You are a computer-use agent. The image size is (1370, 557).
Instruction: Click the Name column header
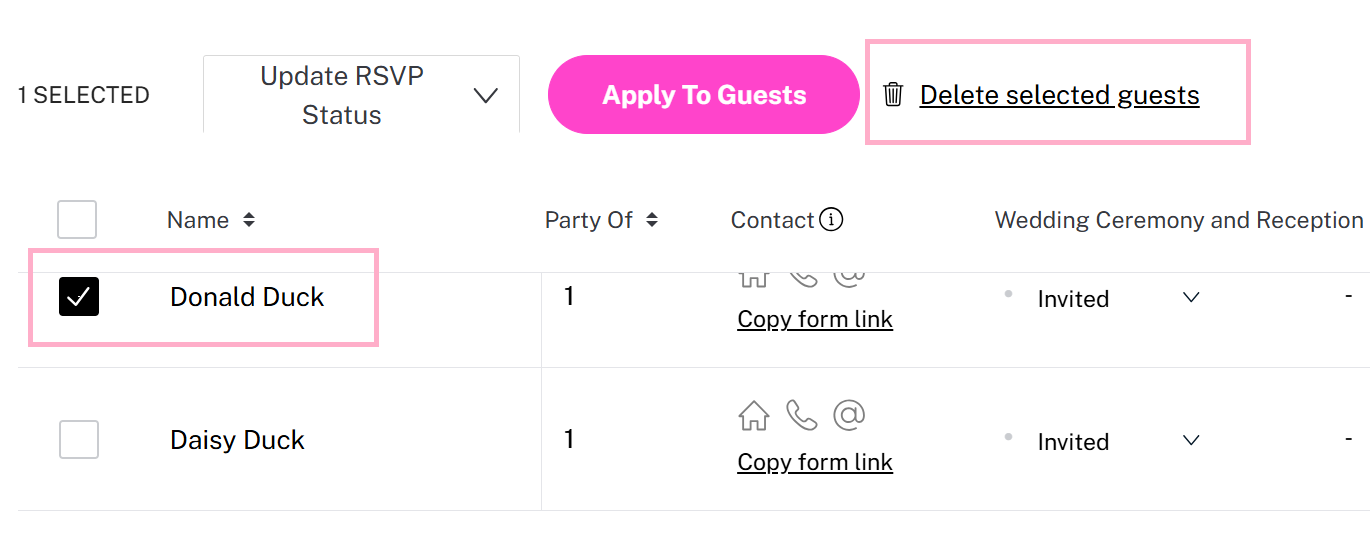tap(198, 220)
